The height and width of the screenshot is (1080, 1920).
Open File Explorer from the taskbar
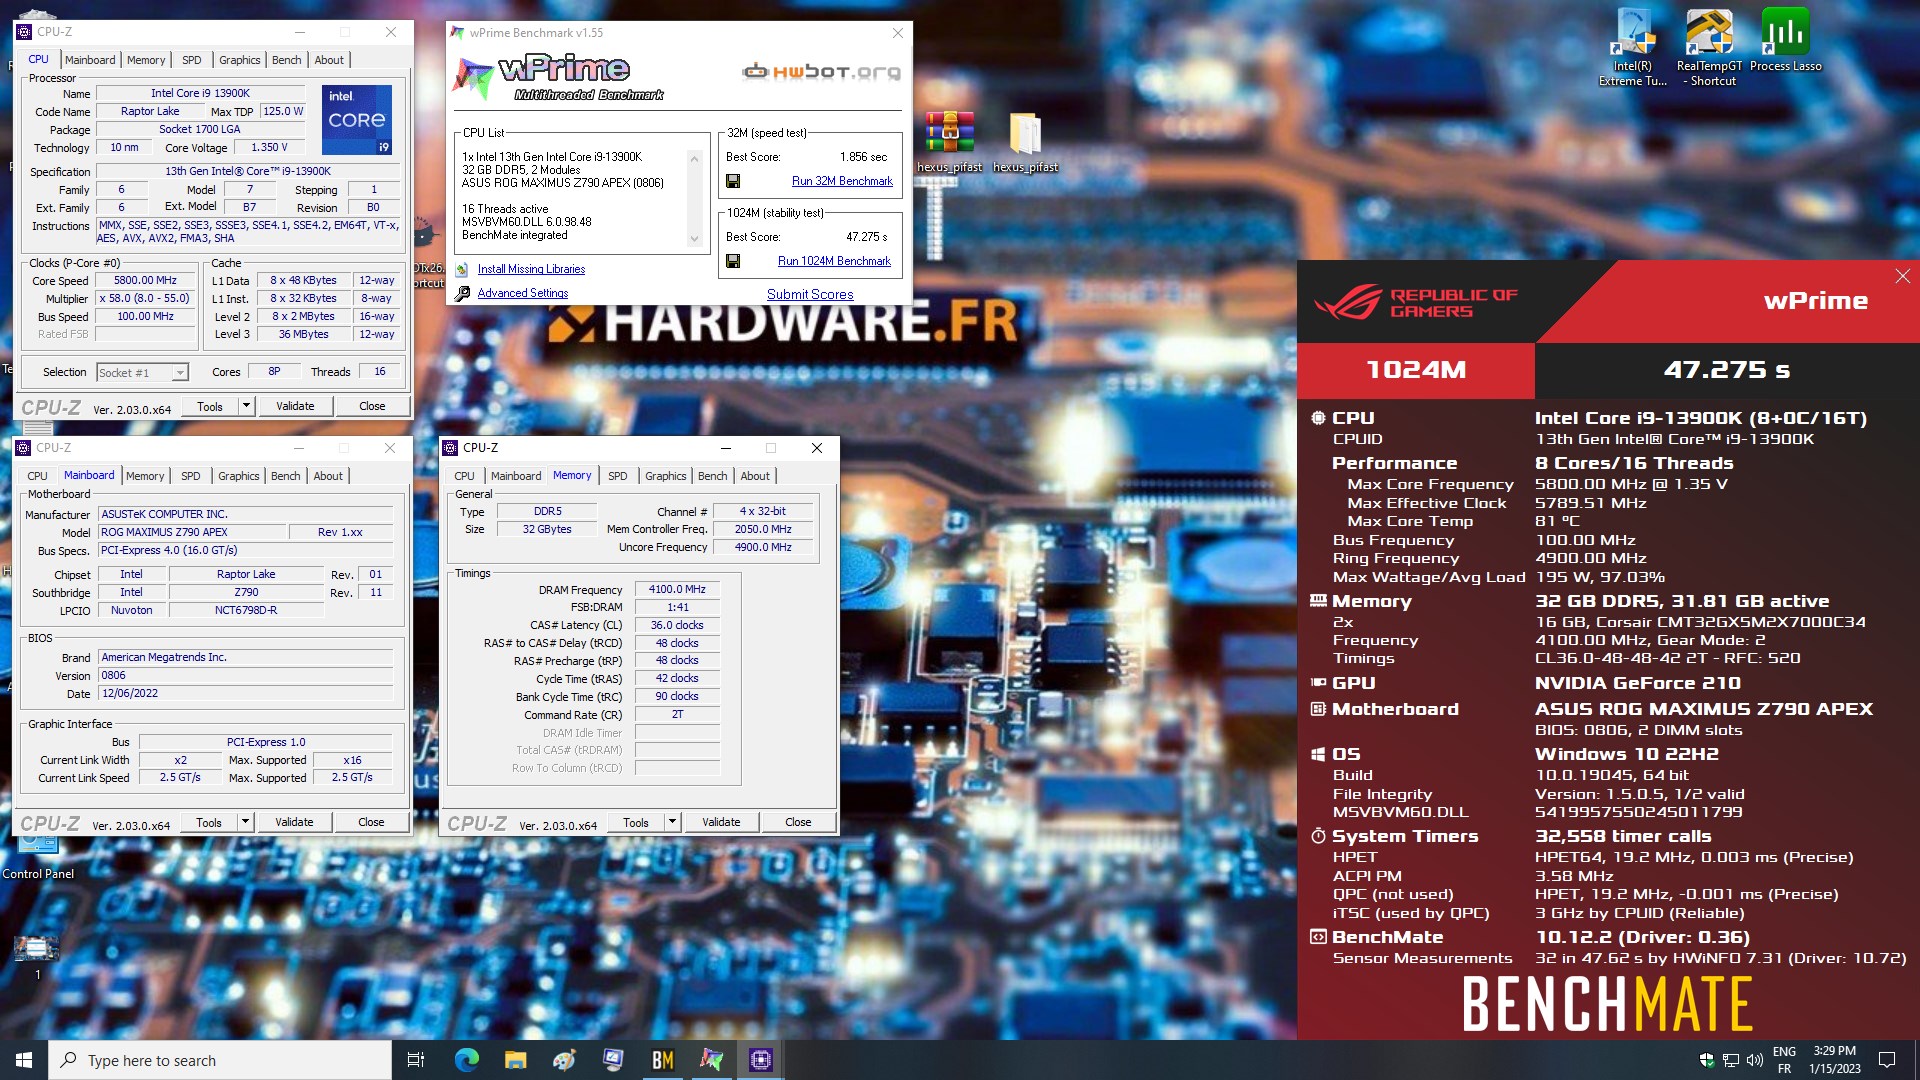(x=515, y=1060)
